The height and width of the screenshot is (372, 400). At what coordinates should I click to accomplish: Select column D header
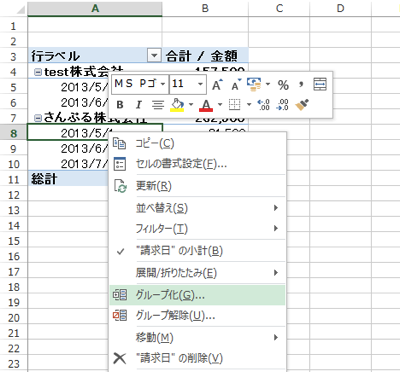pyautogui.click(x=340, y=8)
